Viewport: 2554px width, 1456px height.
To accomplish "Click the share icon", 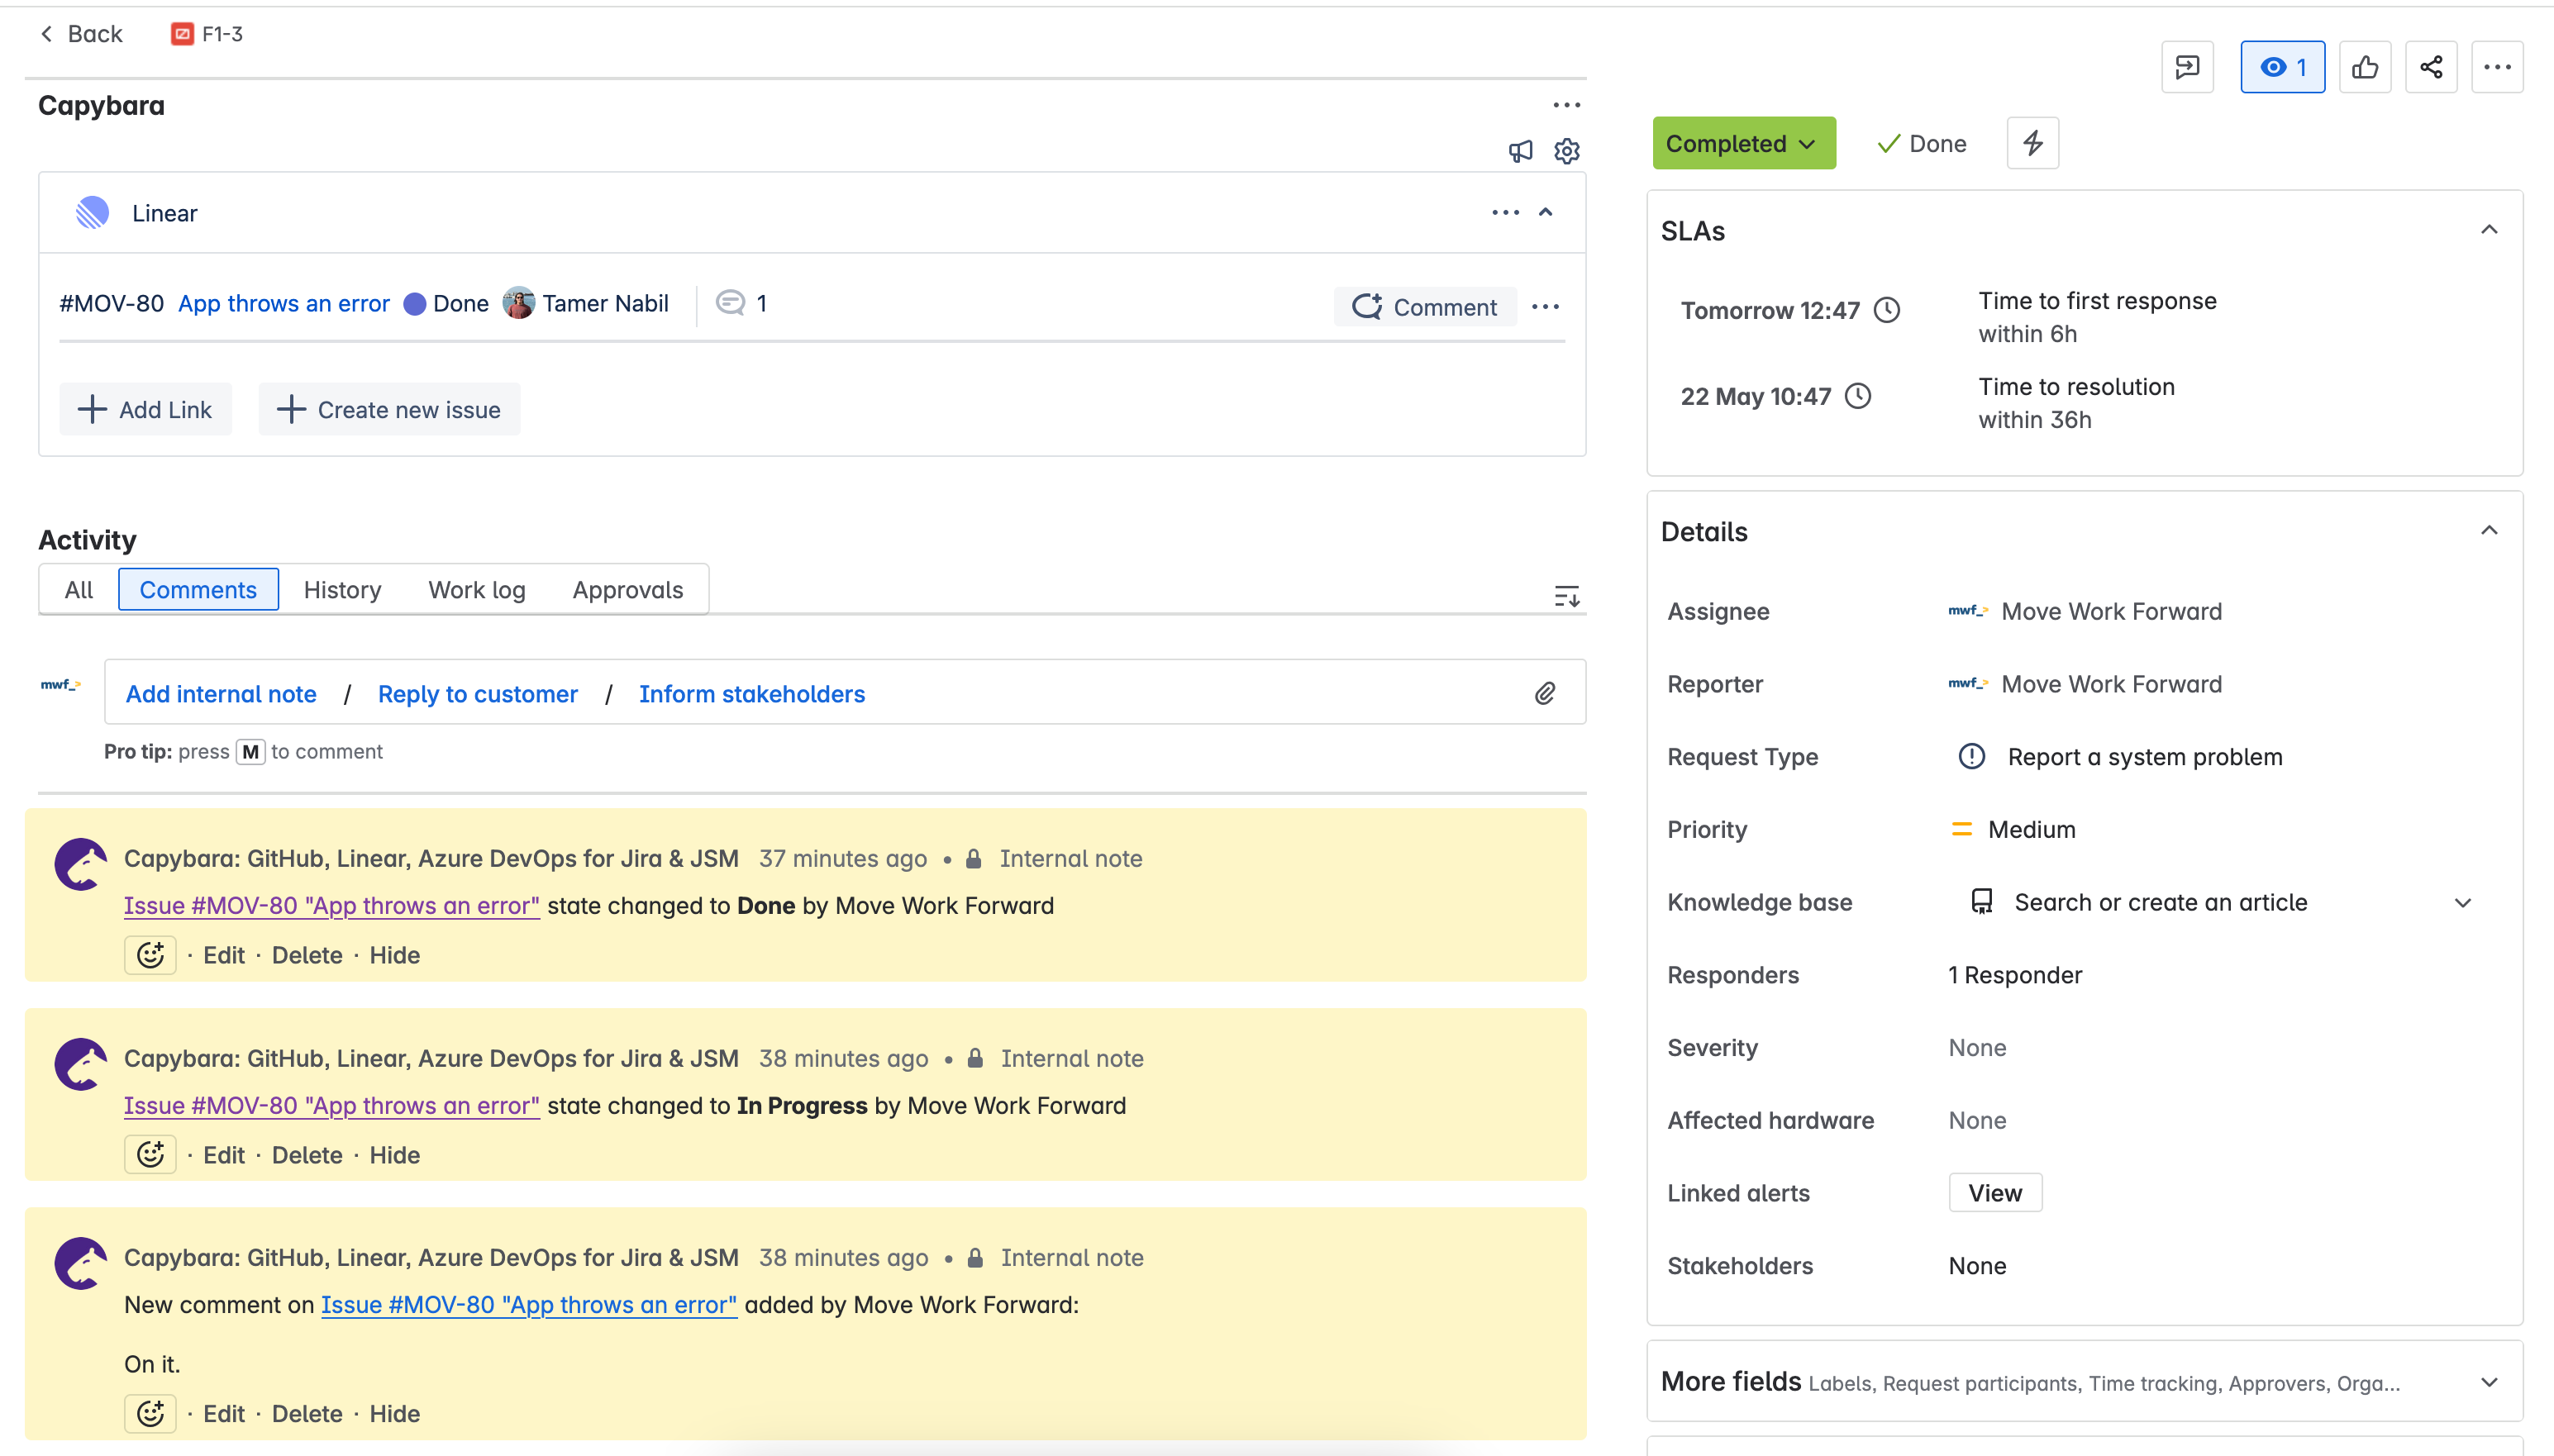I will point(2430,67).
